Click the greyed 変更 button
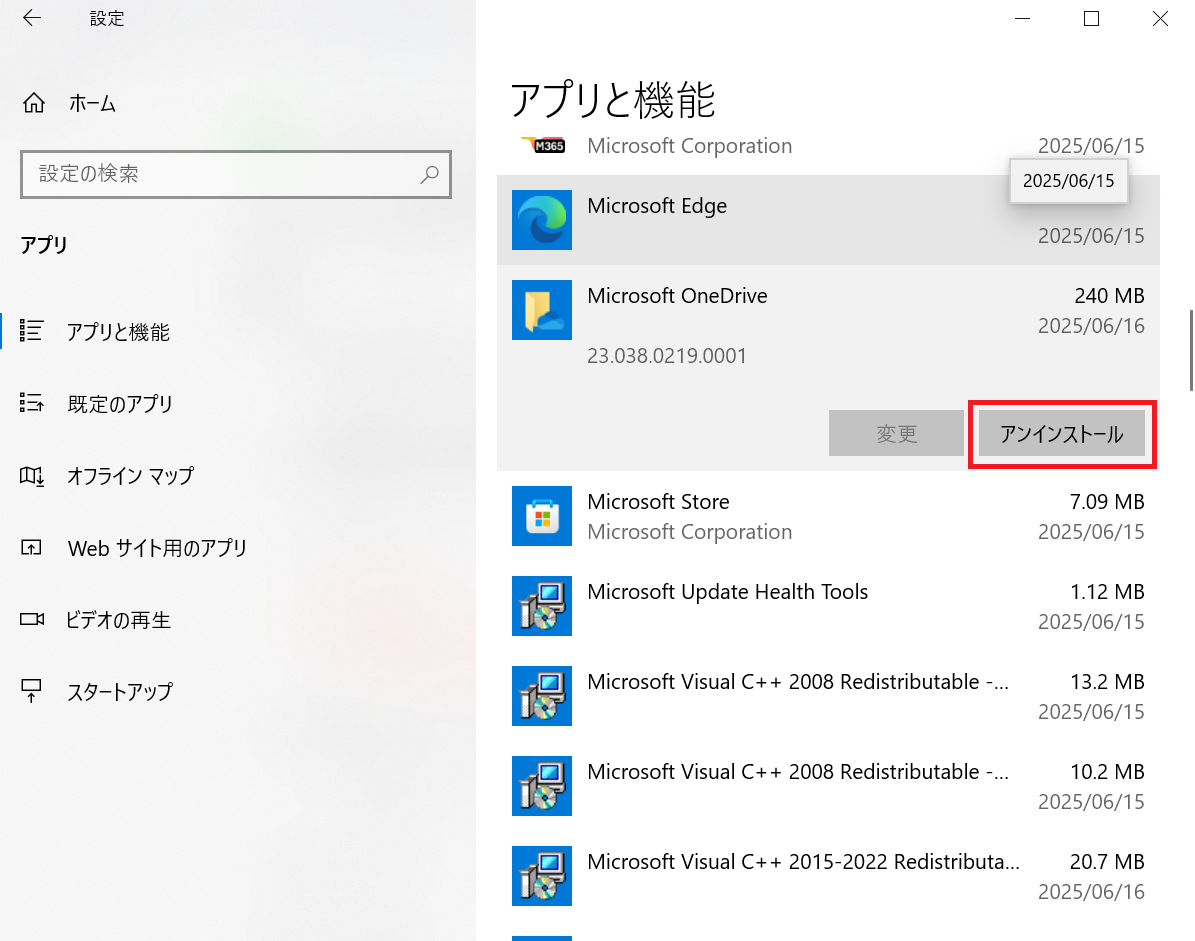 tap(896, 434)
